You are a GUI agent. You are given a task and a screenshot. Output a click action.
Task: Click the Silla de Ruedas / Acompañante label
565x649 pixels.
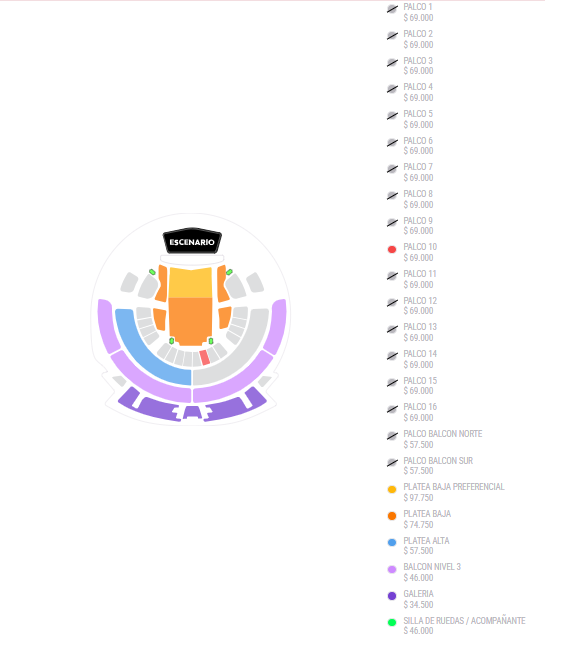[464, 621]
